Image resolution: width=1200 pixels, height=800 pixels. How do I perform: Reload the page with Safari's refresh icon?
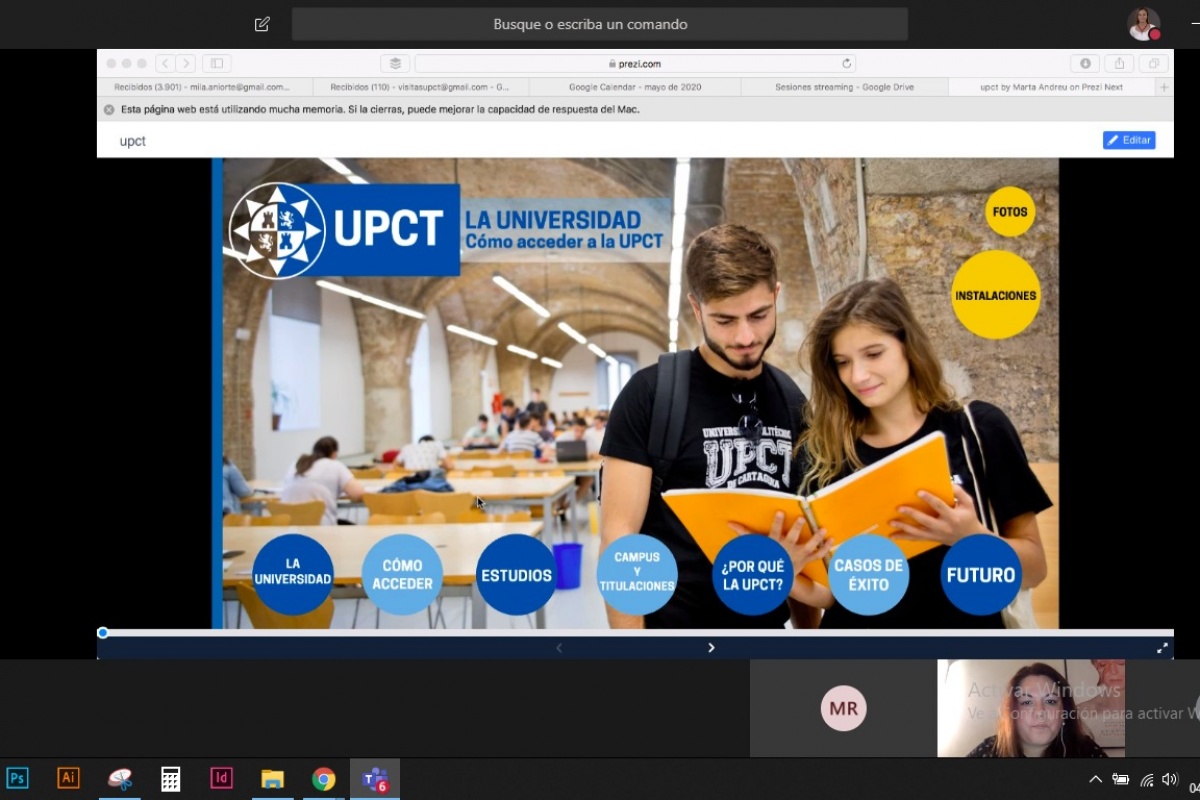click(847, 63)
